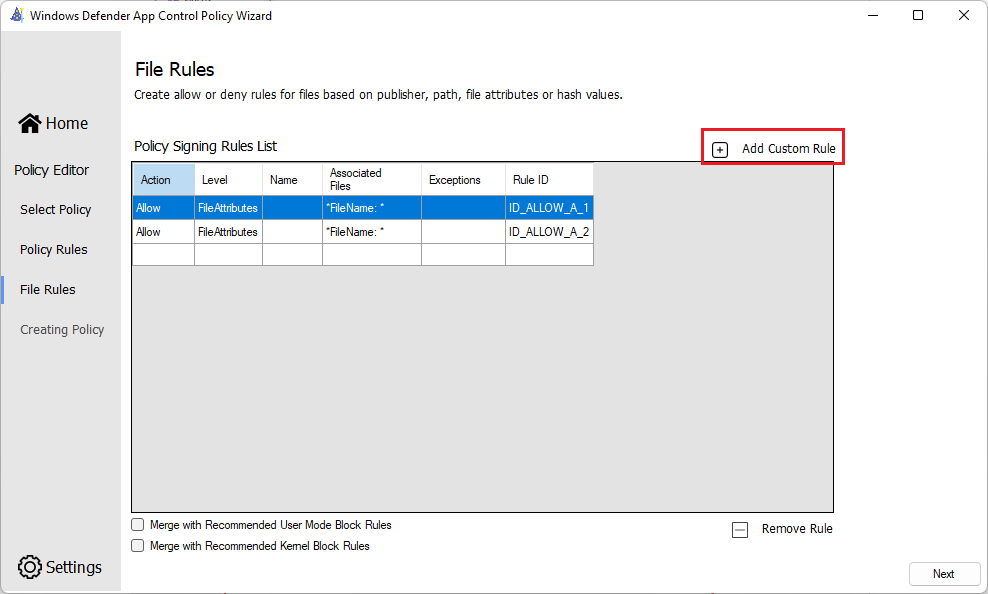Image resolution: width=988 pixels, height=594 pixels.
Task: Open Settings via the gear icon
Action: coord(30,567)
